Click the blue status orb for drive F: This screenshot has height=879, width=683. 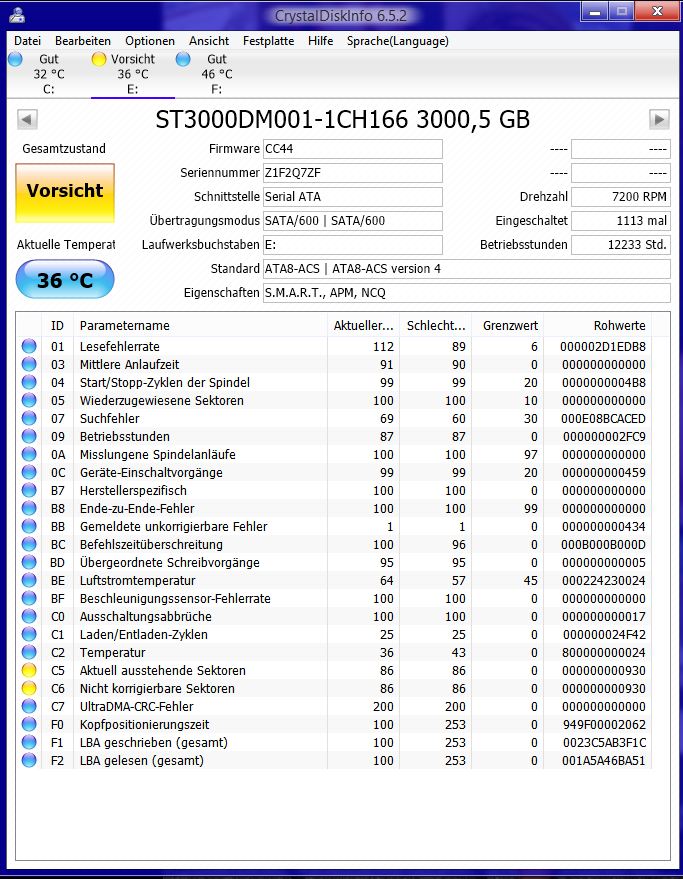coord(183,59)
